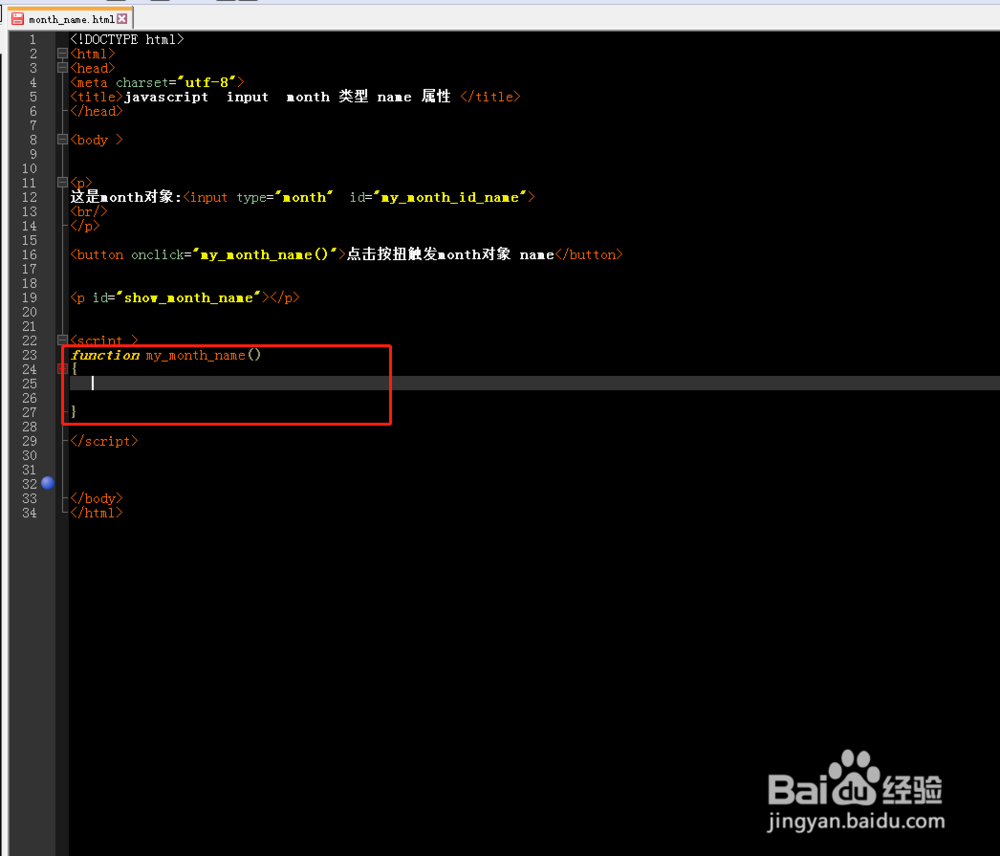Click the </script> closing tag

(x=104, y=441)
